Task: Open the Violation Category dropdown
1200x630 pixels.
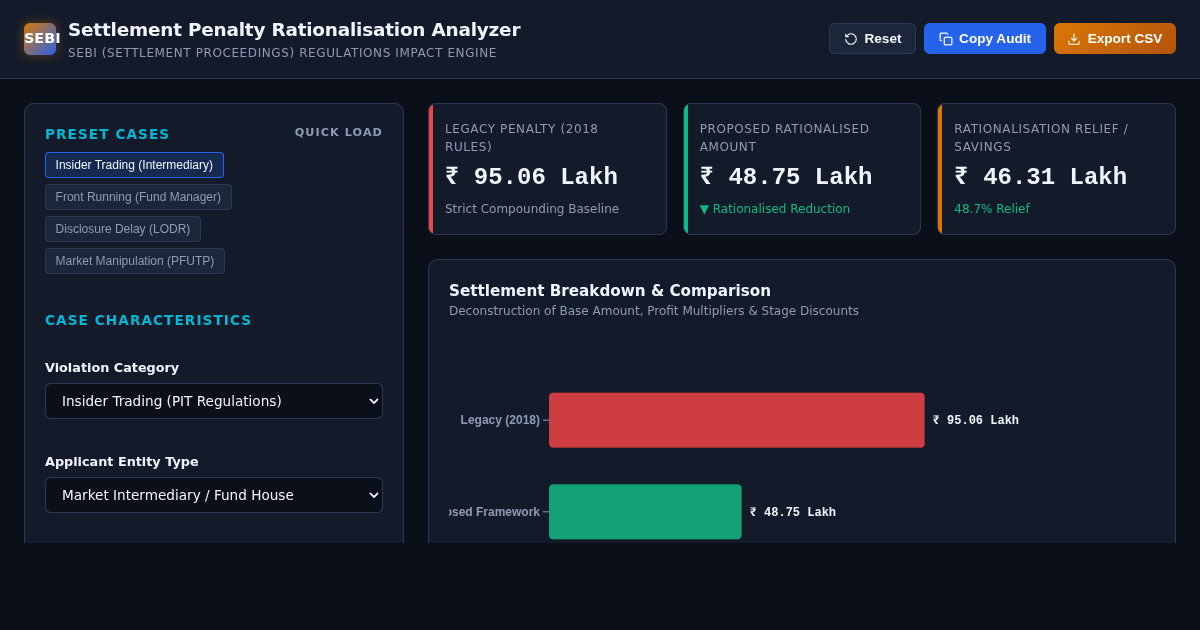Action: click(x=214, y=401)
